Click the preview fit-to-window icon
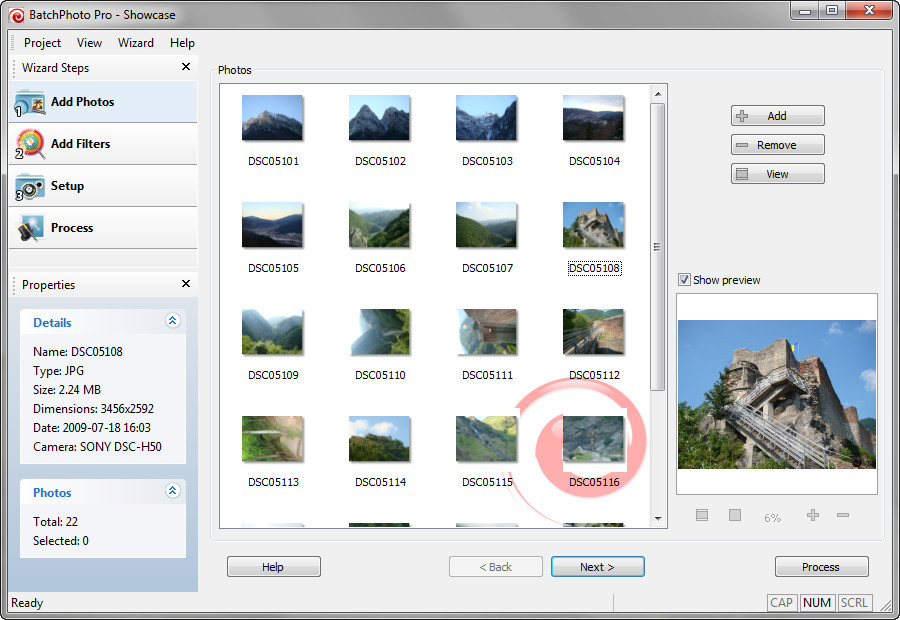 click(702, 515)
